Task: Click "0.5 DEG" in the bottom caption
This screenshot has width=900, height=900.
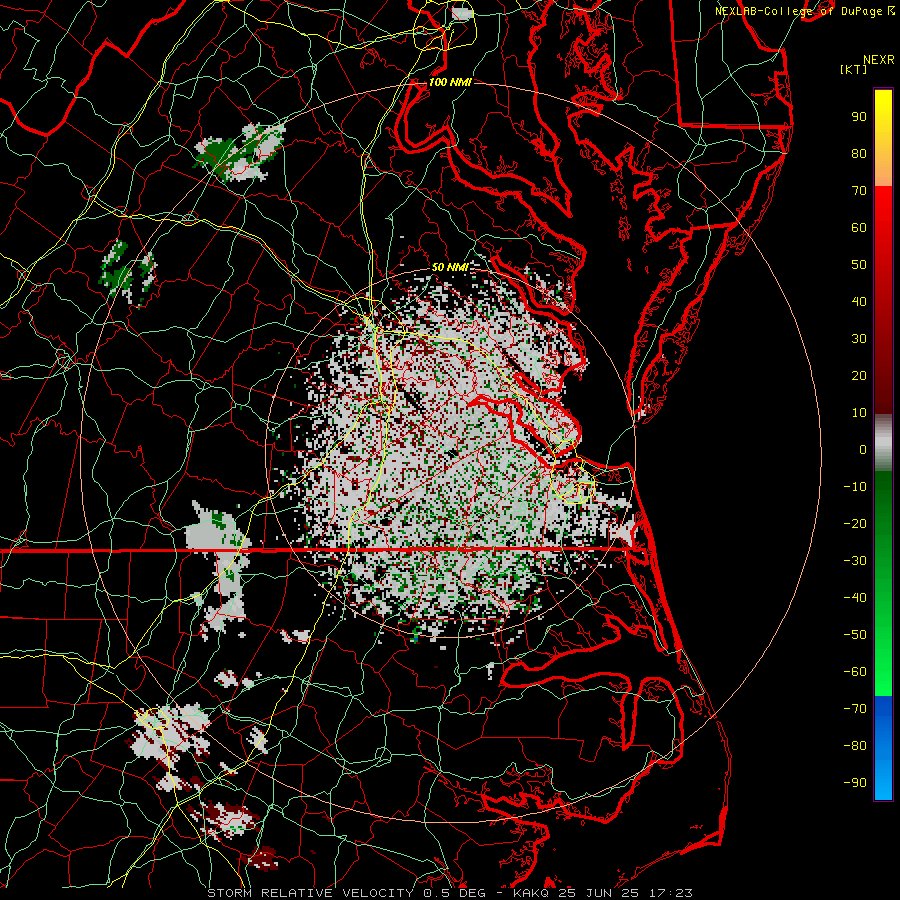Action: point(455,893)
